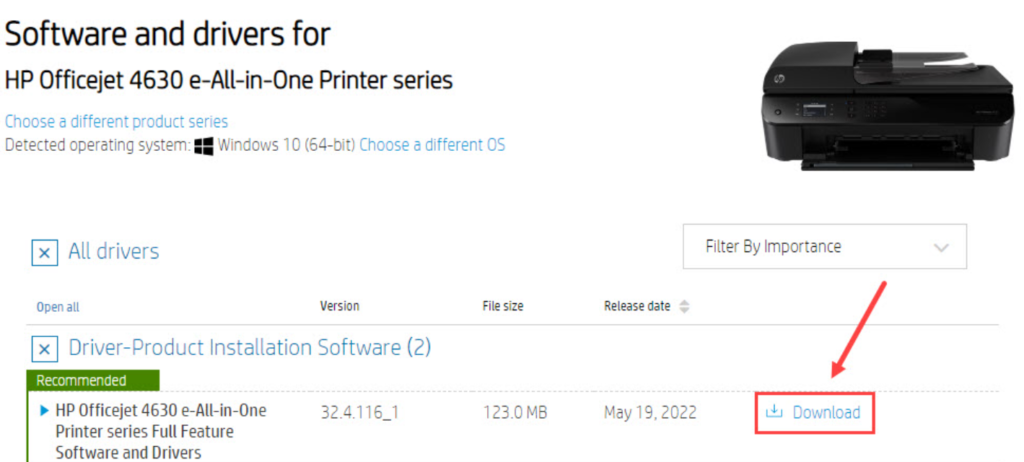This screenshot has height=462, width=1024.
Task: Select the Choose a different OS link
Action: (432, 145)
